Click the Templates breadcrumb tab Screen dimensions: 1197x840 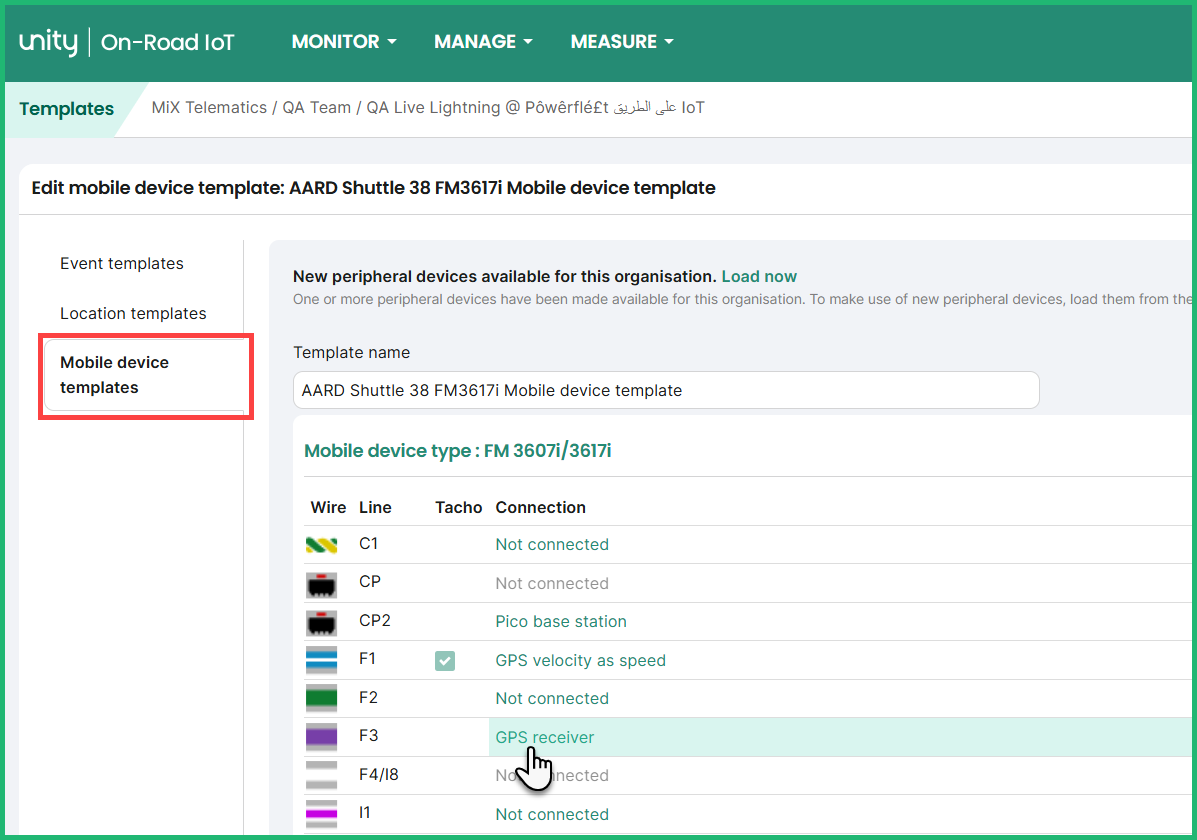pos(66,108)
